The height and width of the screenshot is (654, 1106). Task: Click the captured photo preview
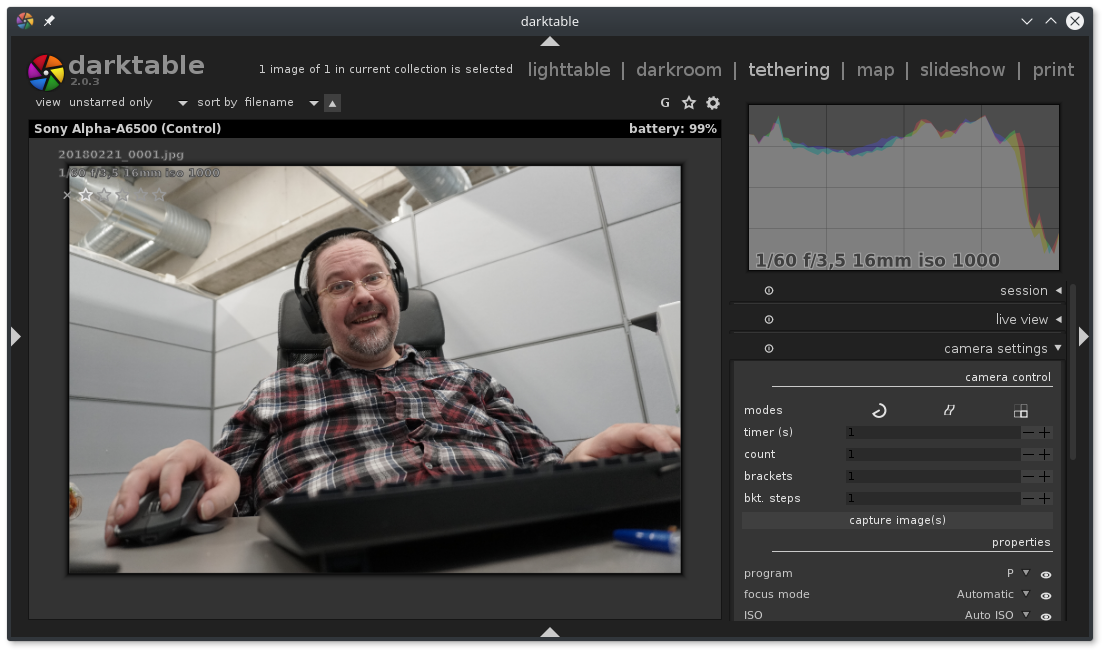pyautogui.click(x=375, y=370)
